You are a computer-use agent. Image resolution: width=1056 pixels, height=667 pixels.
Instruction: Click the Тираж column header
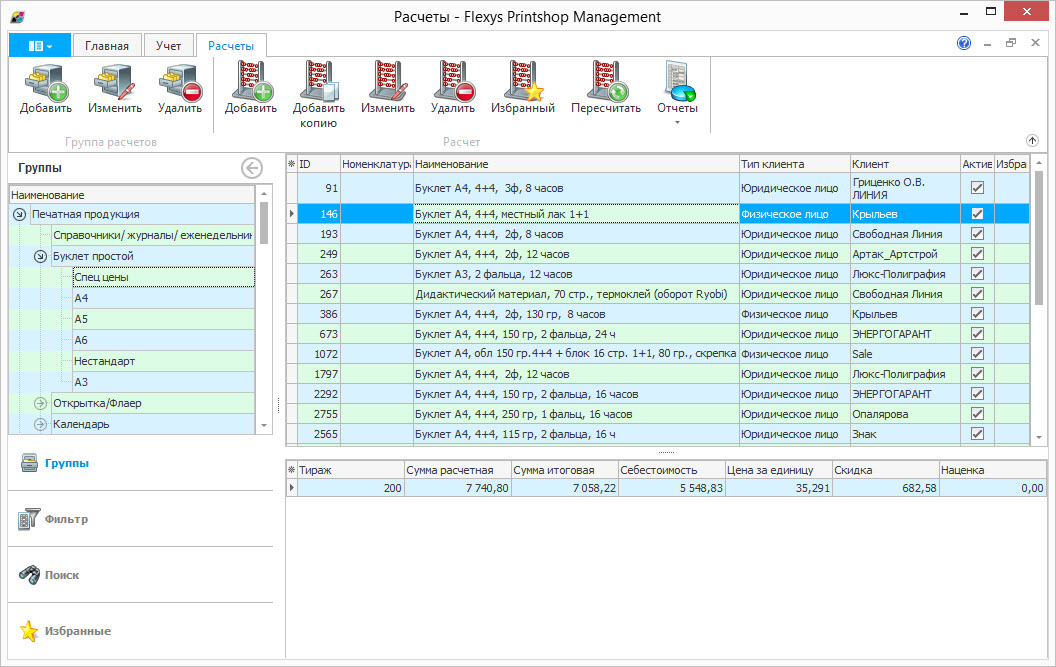[350, 470]
